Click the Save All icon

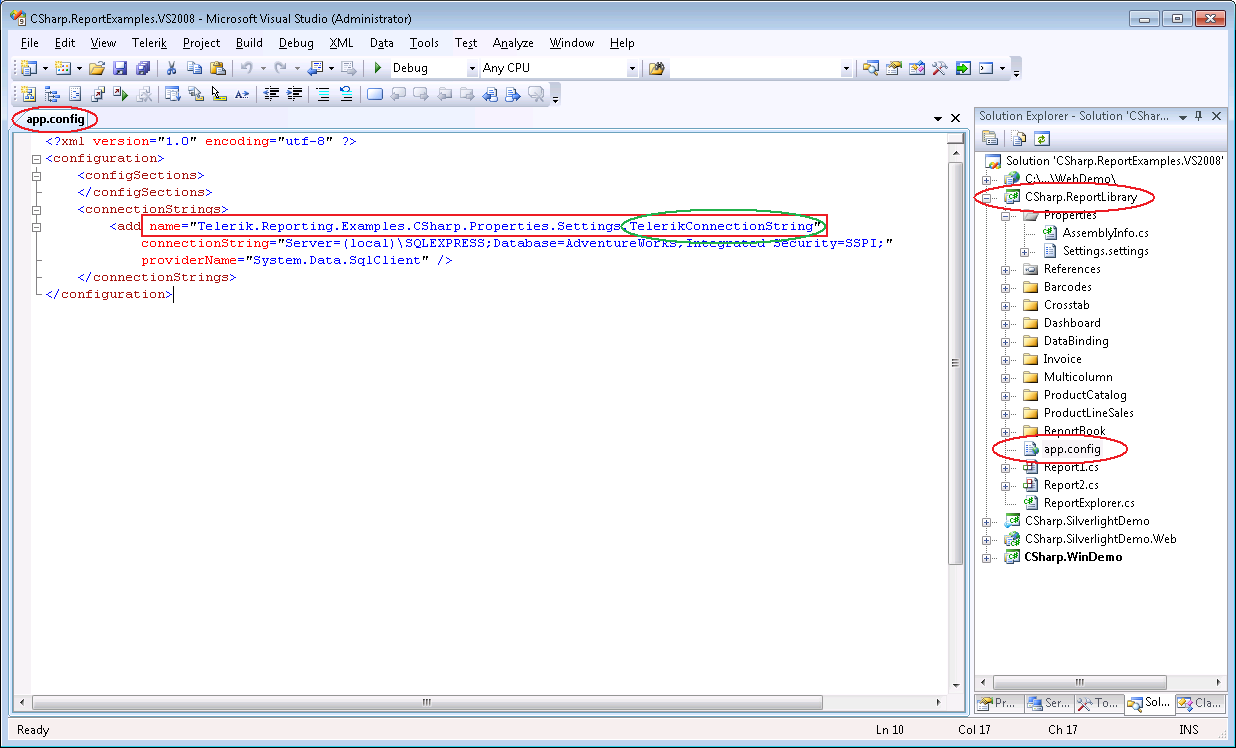tap(143, 68)
